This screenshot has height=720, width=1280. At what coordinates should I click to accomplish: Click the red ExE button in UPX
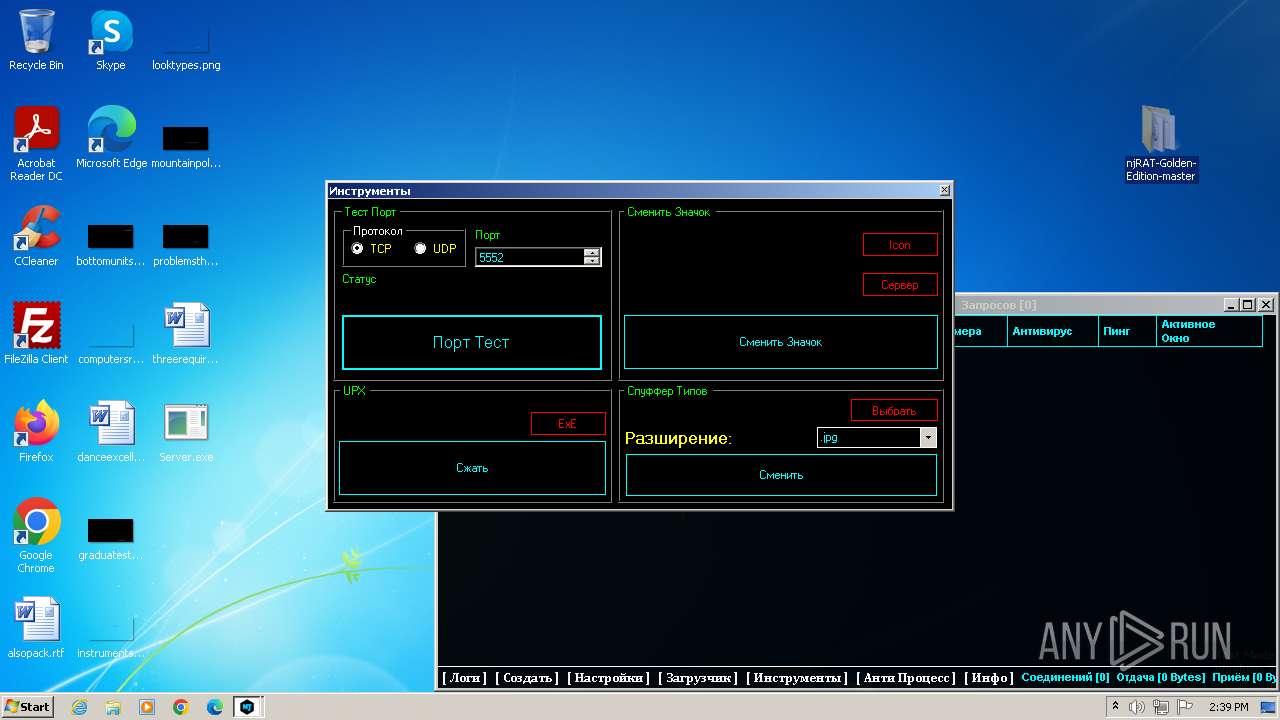pyautogui.click(x=568, y=423)
